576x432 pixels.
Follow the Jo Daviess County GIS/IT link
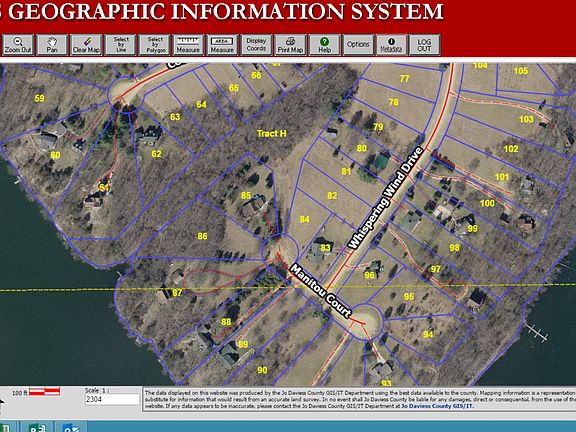pyautogui.click(x=437, y=406)
